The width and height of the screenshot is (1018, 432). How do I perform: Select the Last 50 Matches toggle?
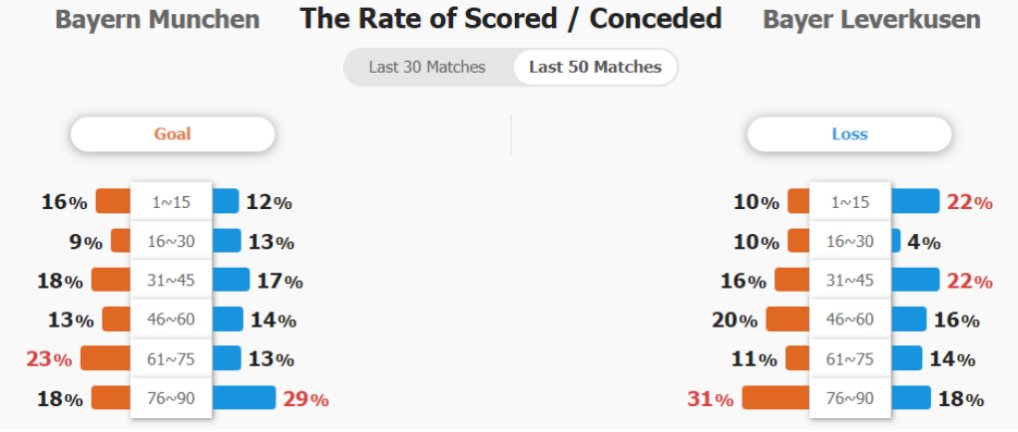[595, 67]
